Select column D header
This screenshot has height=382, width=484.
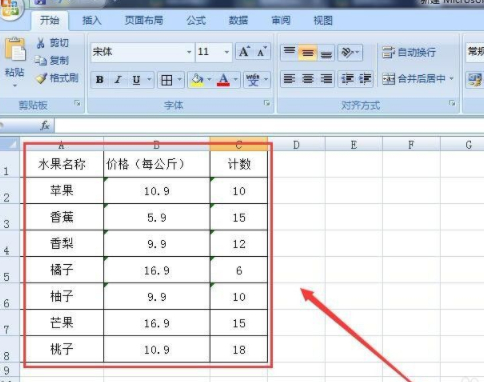tap(296, 145)
